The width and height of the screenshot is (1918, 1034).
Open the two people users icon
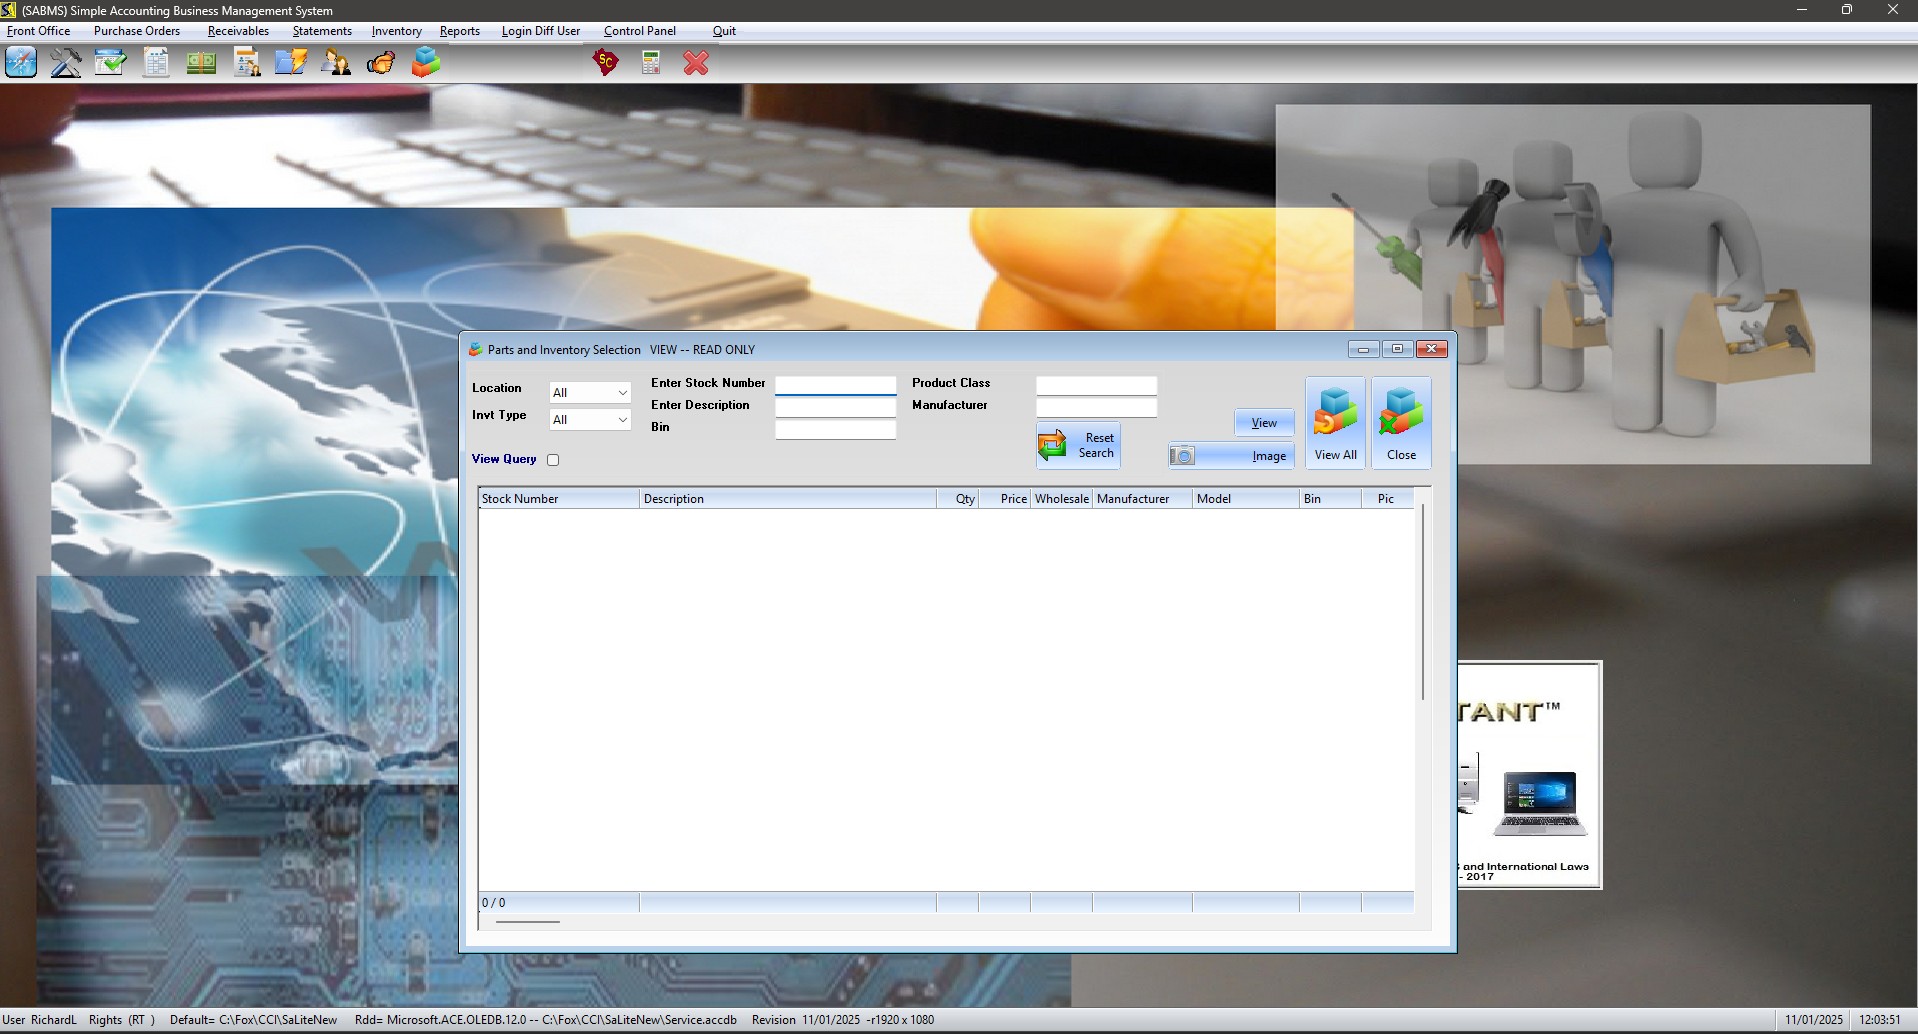click(336, 62)
